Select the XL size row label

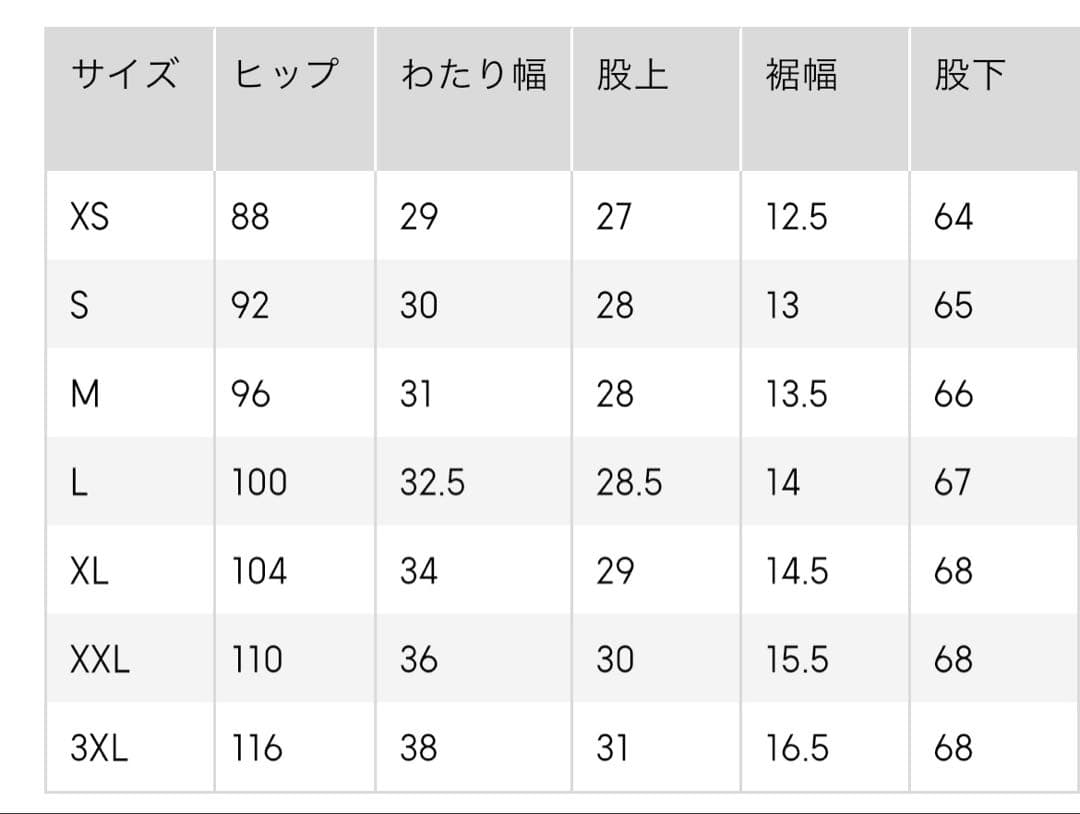point(90,571)
